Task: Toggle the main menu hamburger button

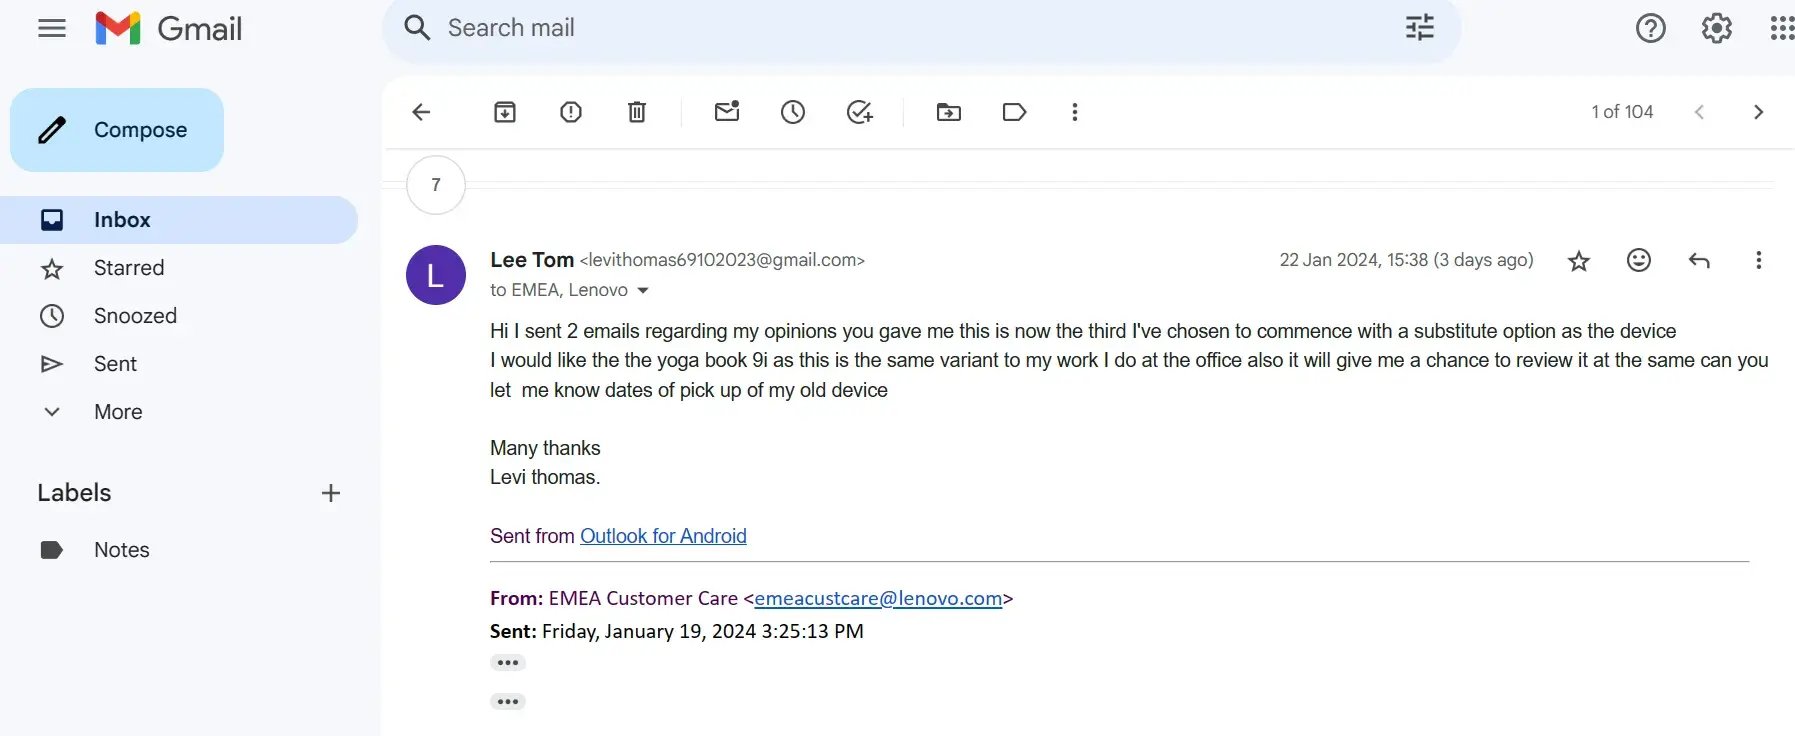Action: [x=52, y=28]
